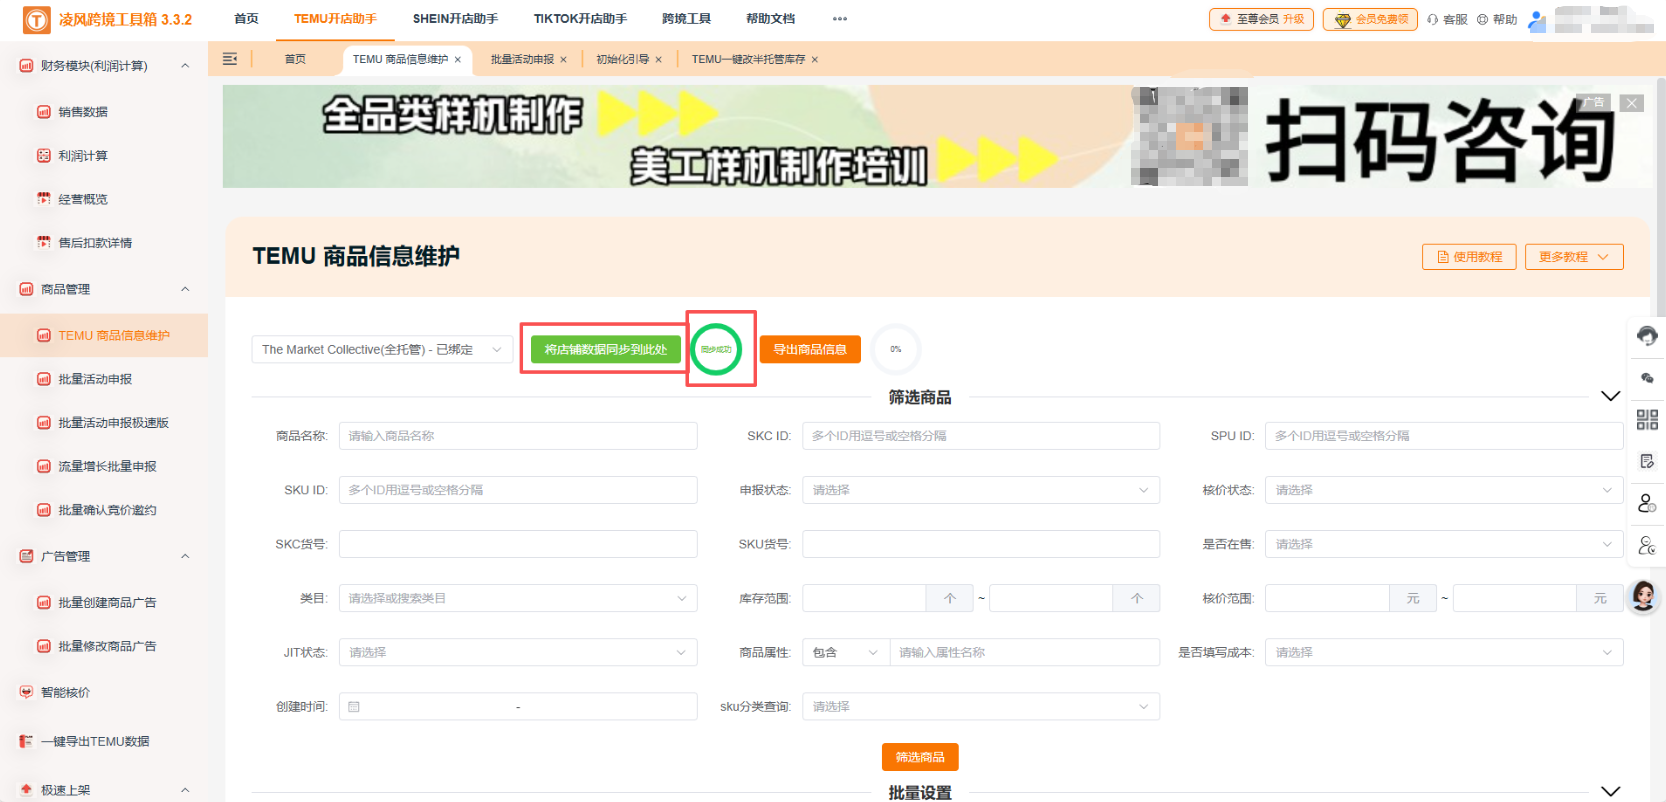Collapse the 财务模块(利润计算) section
This screenshot has height=802, width=1666.
[x=185, y=66]
